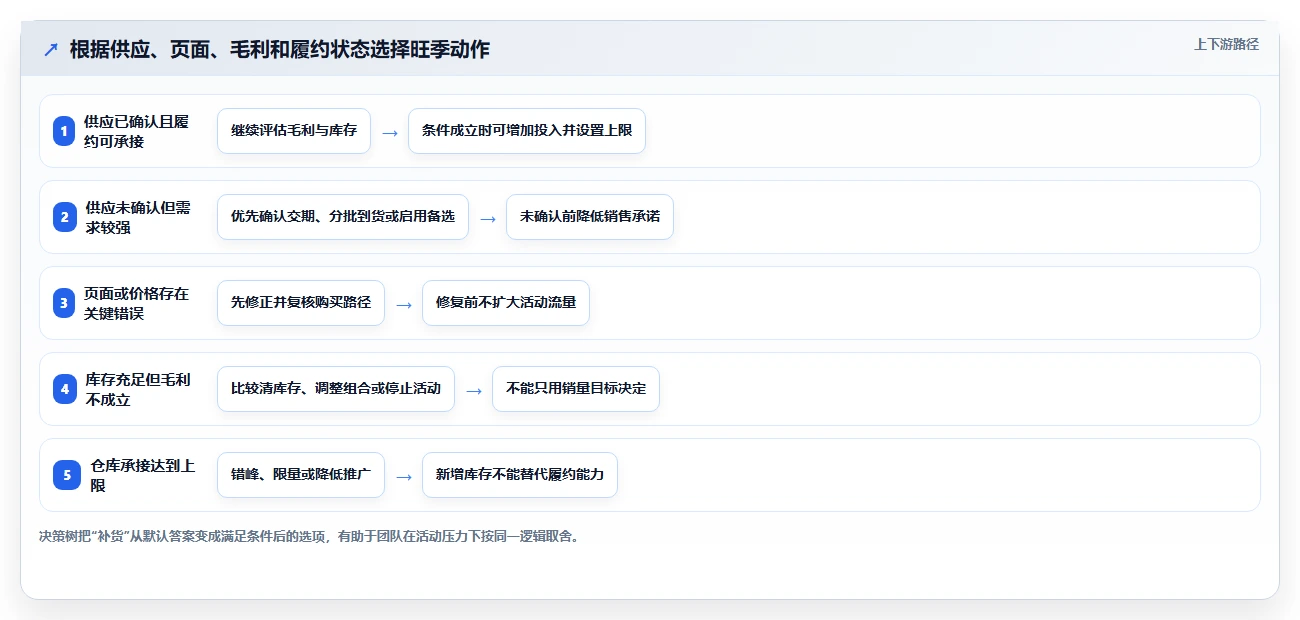Click the 先修正并复核购买路径 box
This screenshot has height=620, width=1300.
pyautogui.click(x=301, y=303)
